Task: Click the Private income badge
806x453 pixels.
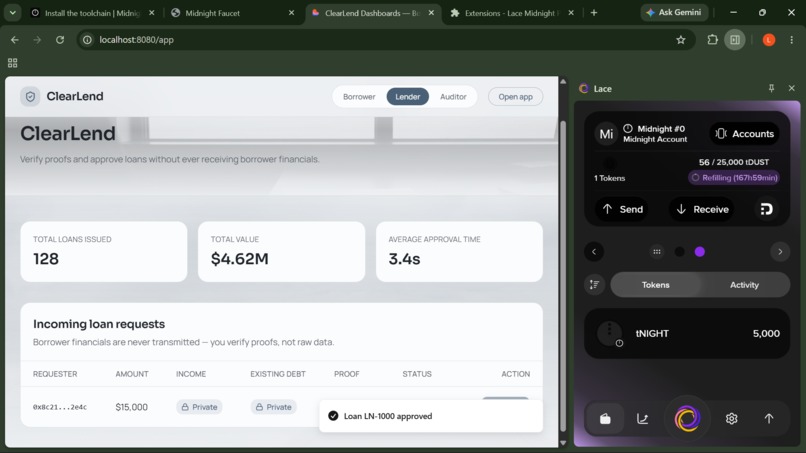Action: [199, 407]
